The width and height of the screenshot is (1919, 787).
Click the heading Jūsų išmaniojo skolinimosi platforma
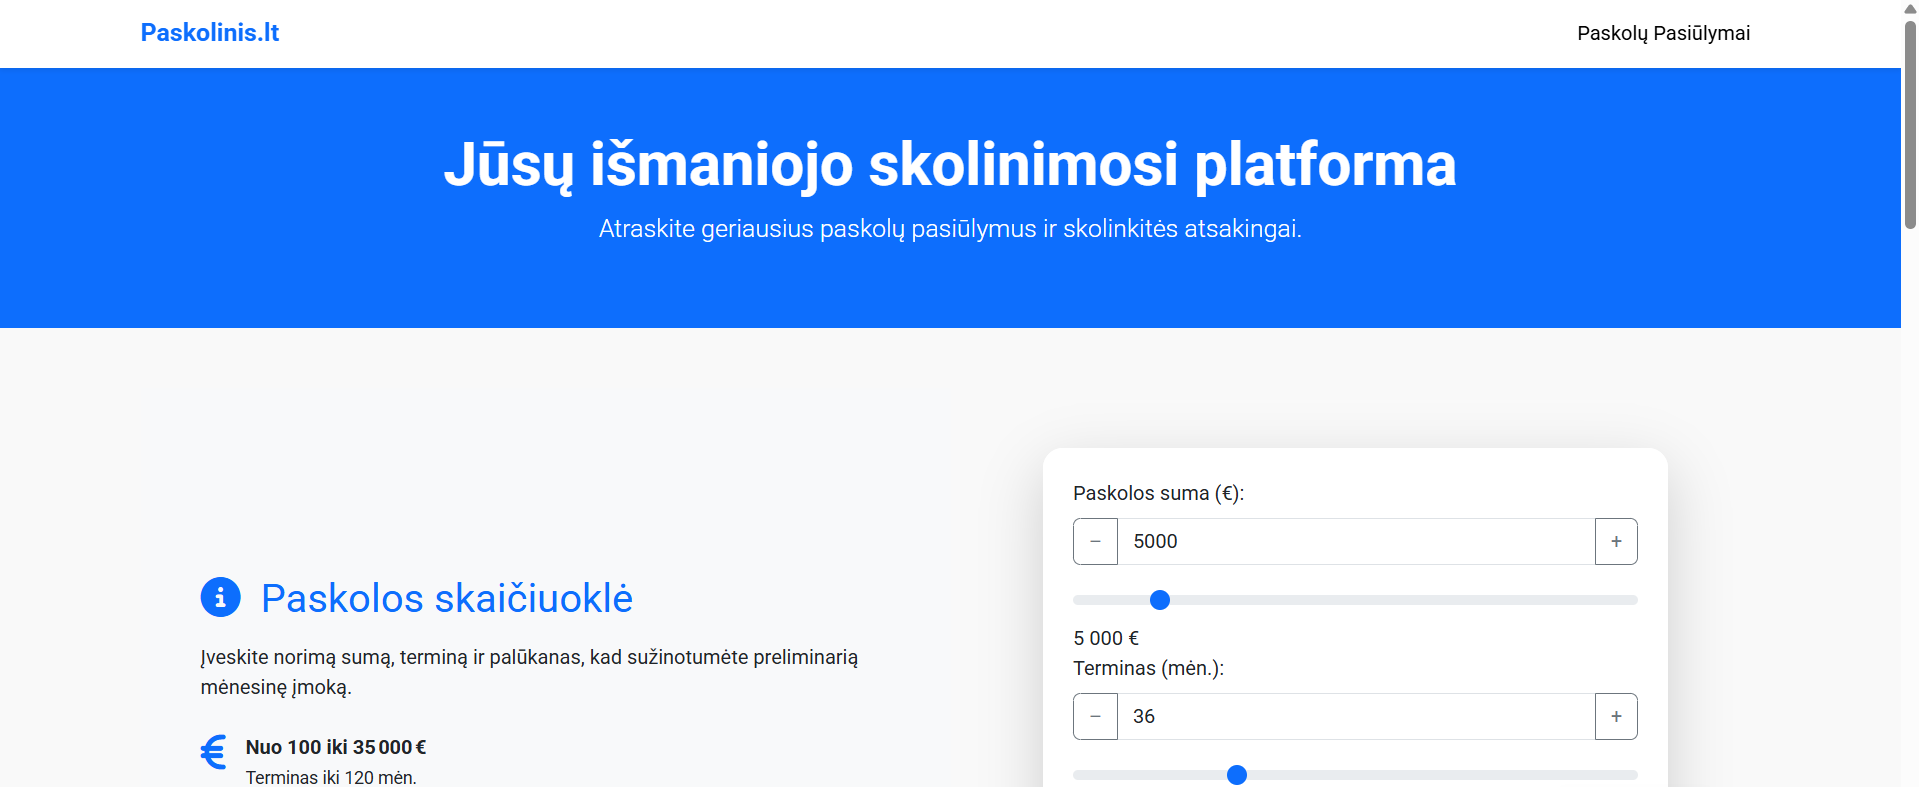[x=950, y=165]
